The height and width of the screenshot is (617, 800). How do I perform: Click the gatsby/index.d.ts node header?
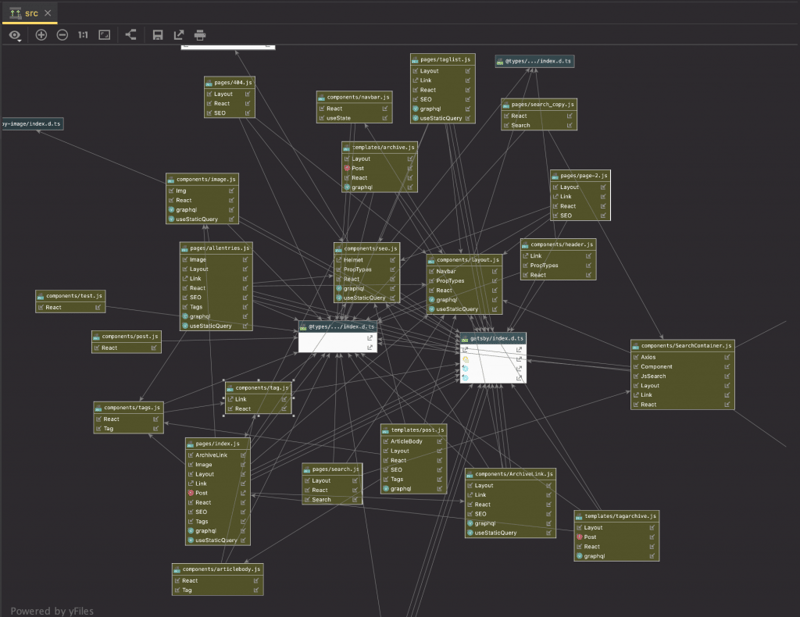point(493,339)
